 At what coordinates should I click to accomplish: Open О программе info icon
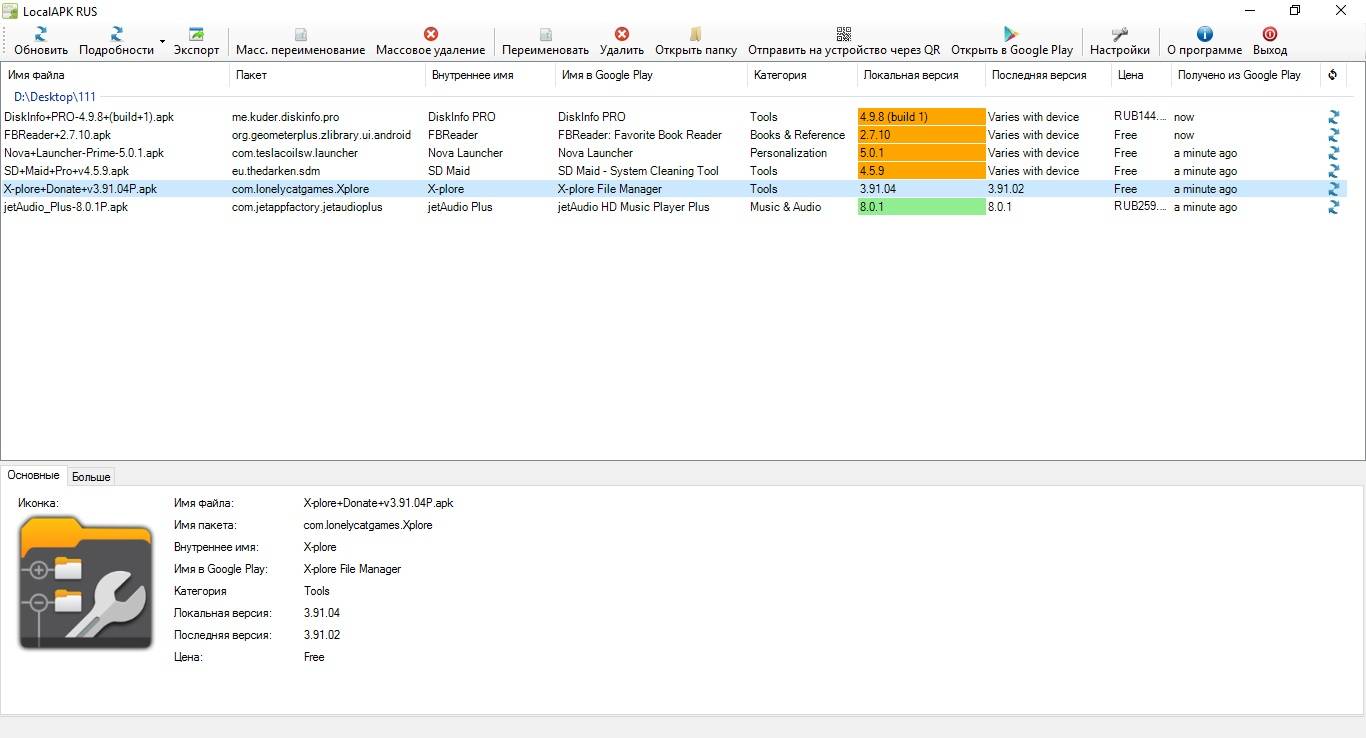pyautogui.click(x=1205, y=34)
